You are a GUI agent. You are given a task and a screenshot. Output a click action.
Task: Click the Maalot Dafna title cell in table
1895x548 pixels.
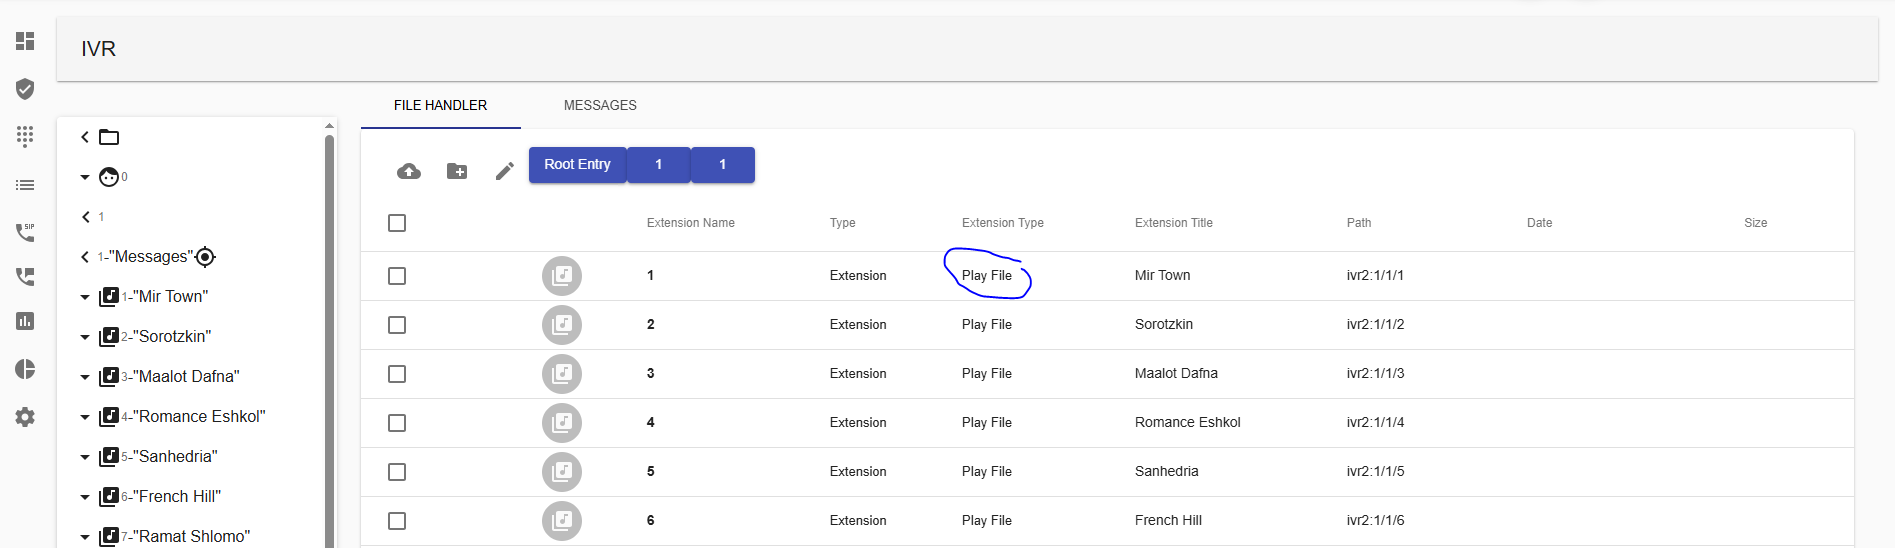tap(1176, 373)
